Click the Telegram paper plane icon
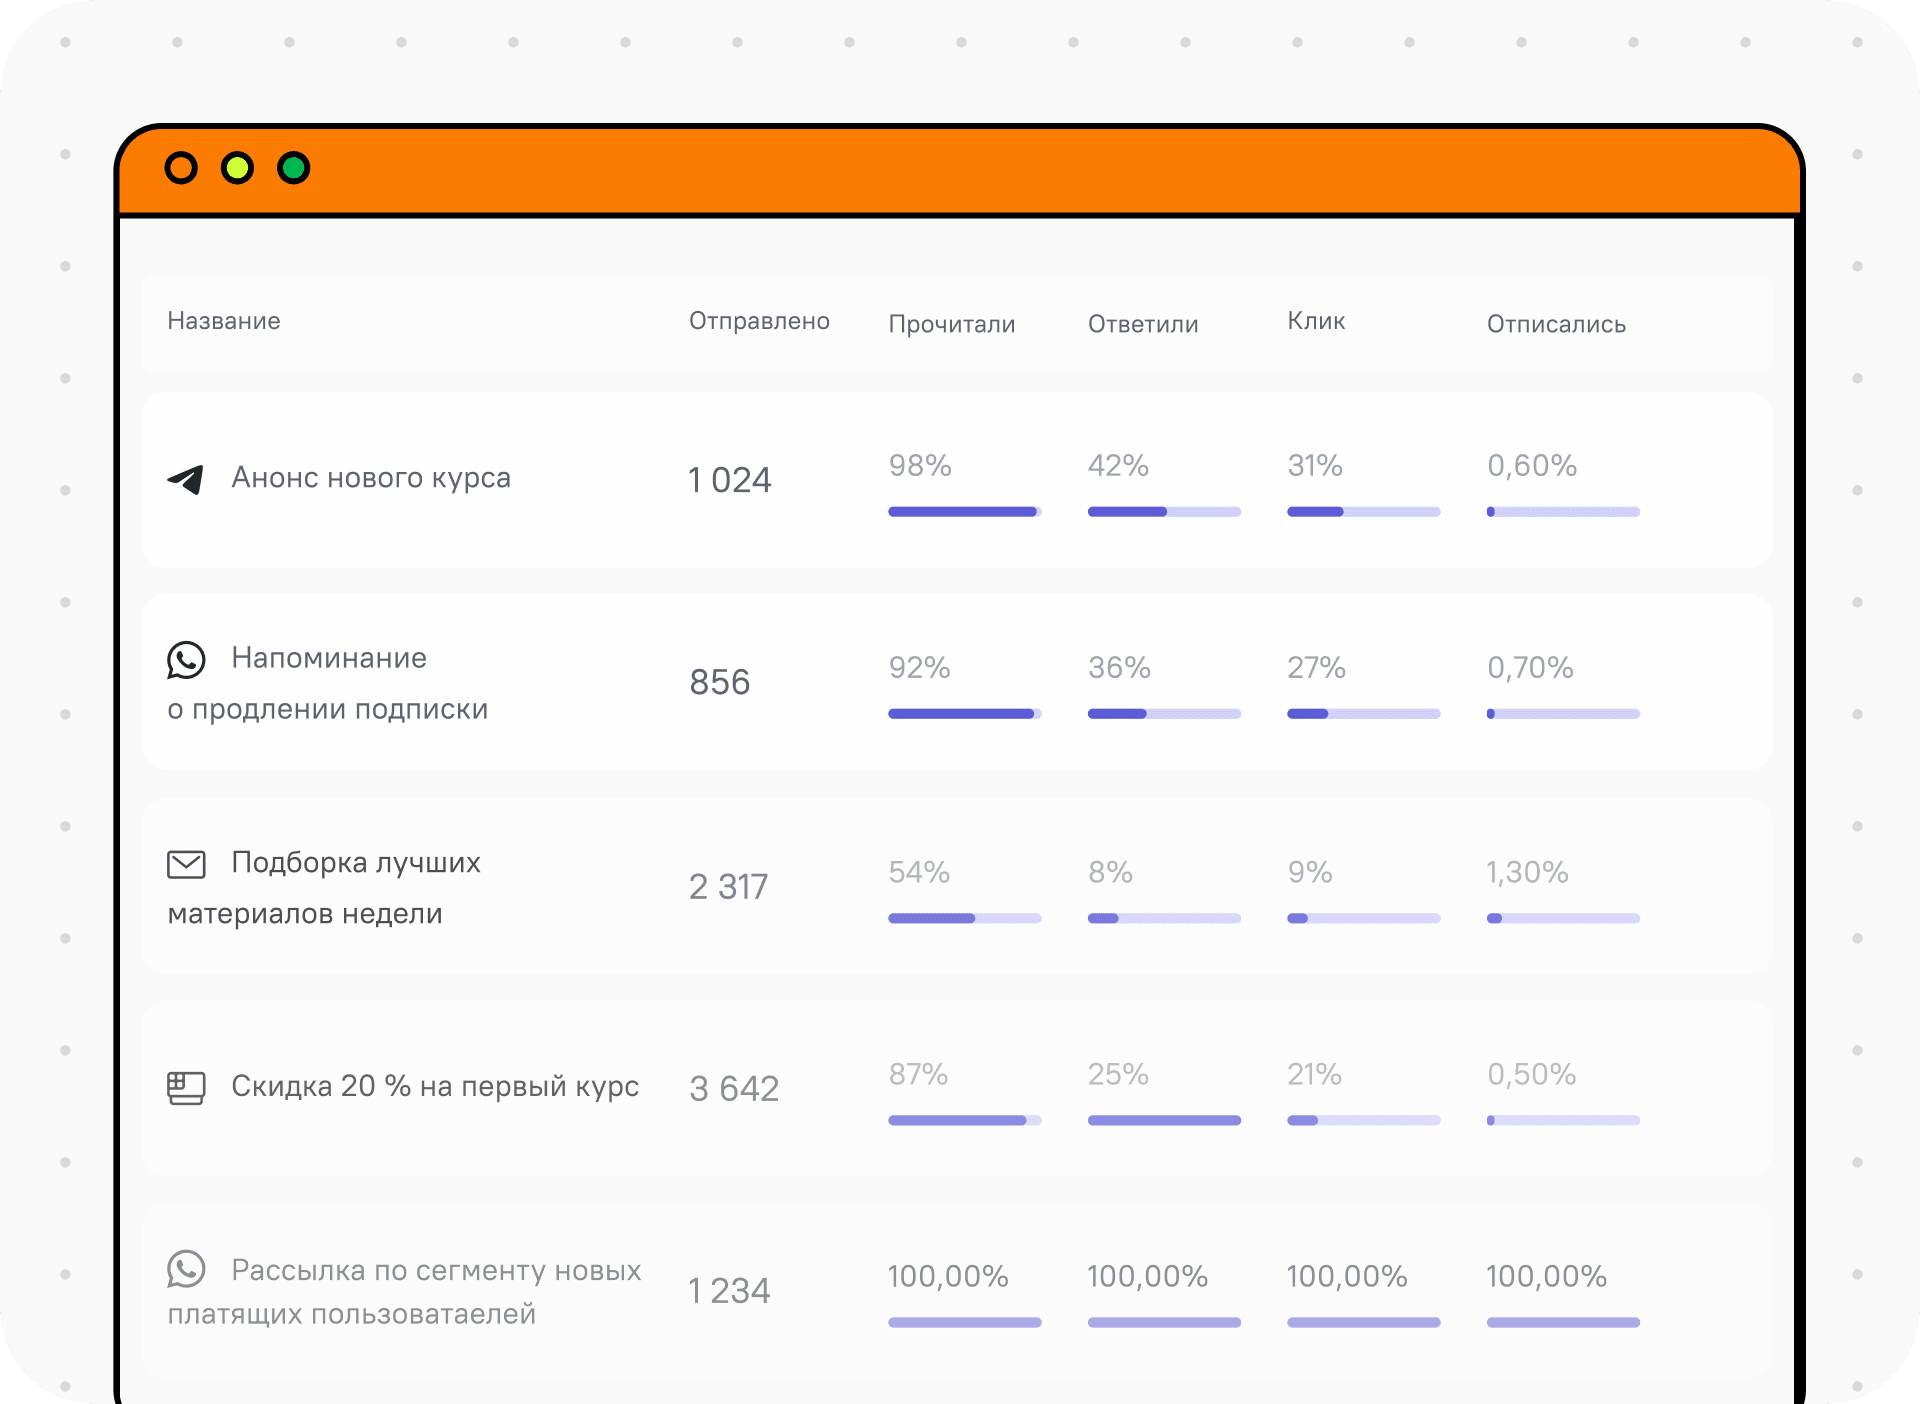 186,480
